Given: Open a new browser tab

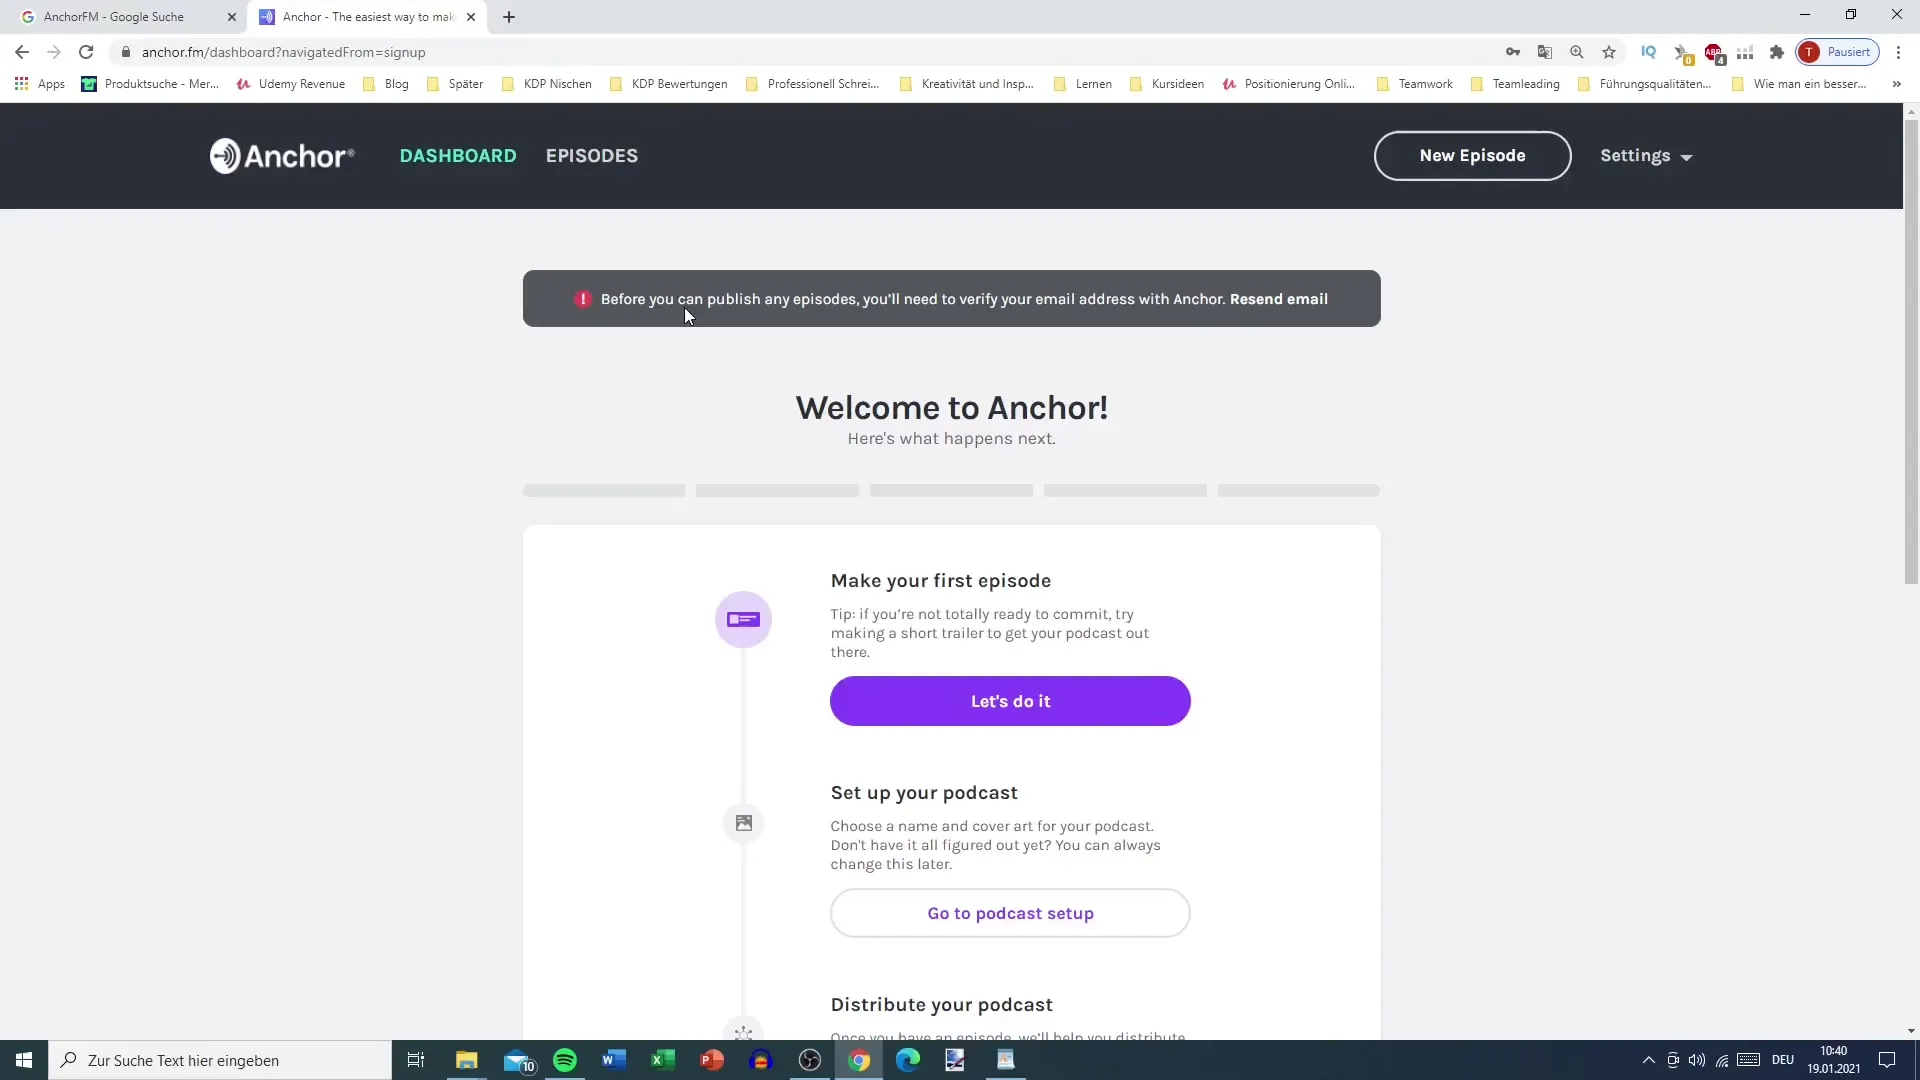Looking at the screenshot, I should (x=509, y=17).
